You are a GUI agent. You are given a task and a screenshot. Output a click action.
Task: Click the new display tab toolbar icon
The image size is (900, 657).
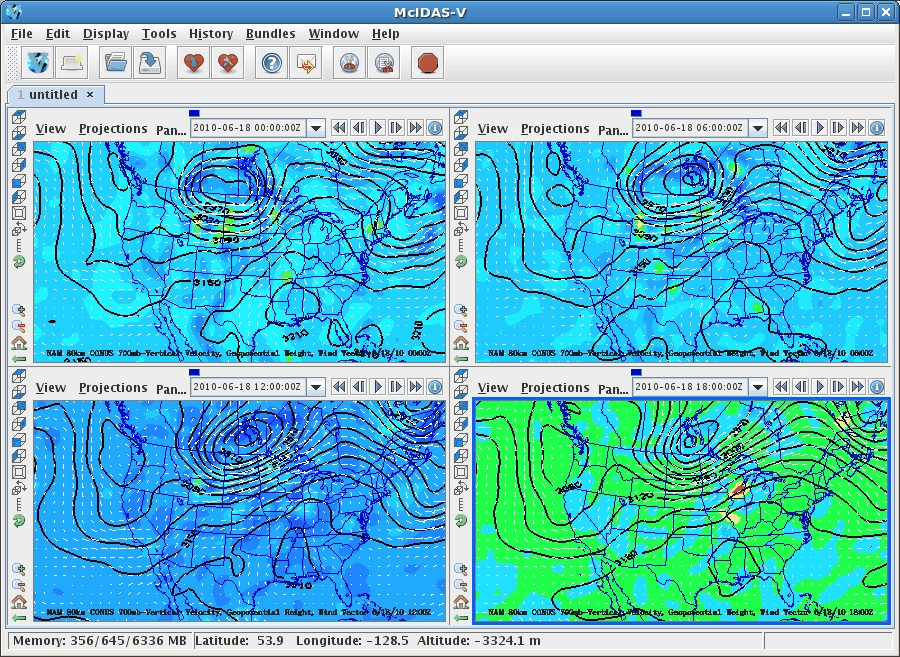pos(72,63)
